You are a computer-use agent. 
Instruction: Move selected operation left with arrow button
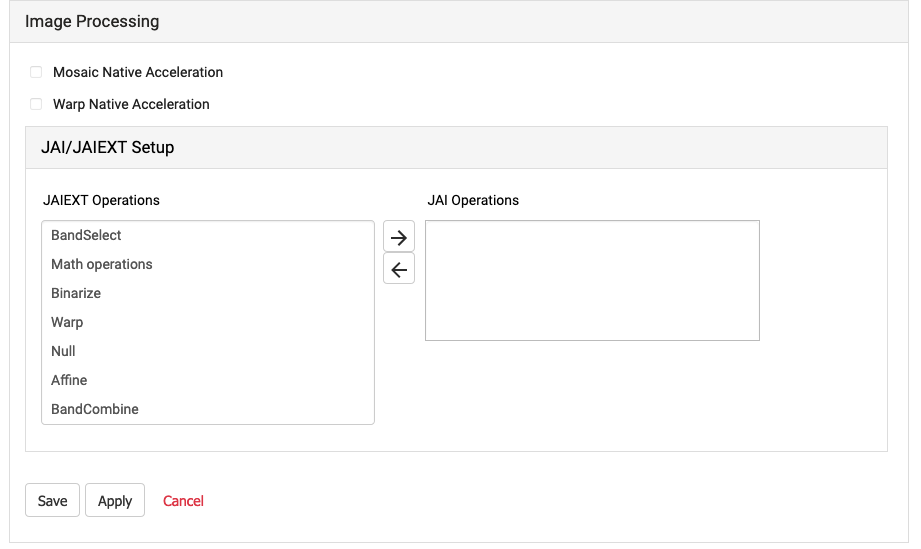coord(399,269)
